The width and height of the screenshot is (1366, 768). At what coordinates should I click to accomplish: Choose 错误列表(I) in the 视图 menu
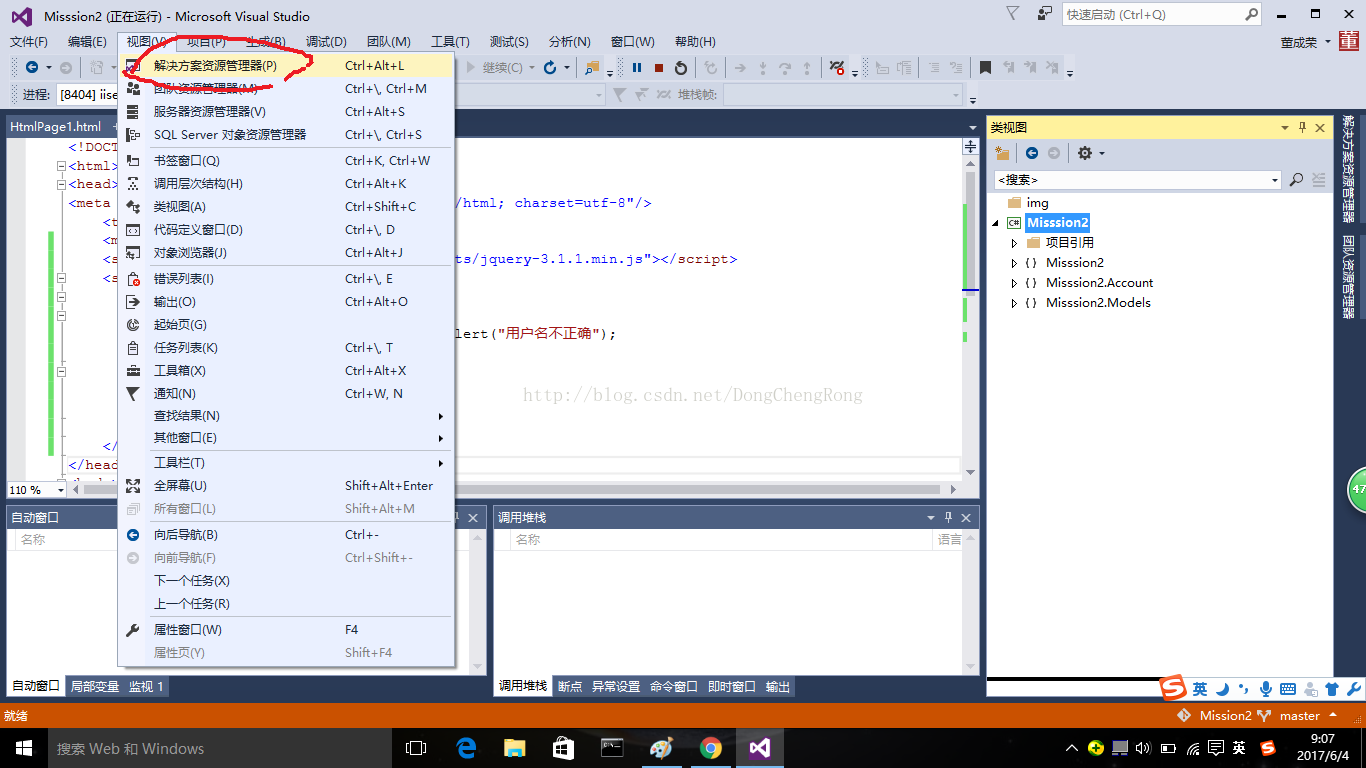click(287, 279)
